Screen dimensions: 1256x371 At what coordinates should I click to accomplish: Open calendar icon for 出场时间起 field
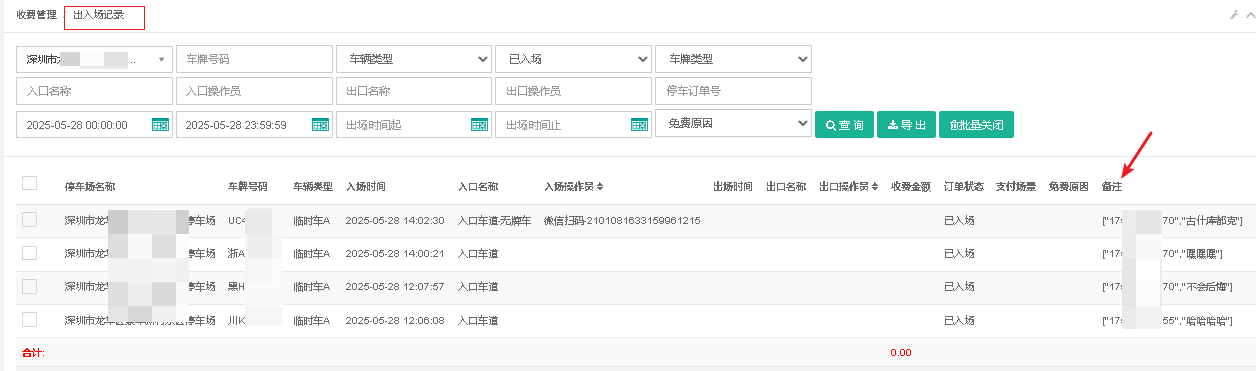(479, 125)
